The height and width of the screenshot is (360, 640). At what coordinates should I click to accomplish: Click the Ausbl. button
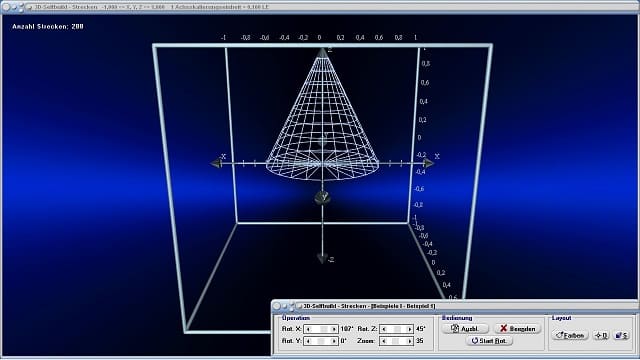[x=465, y=329]
